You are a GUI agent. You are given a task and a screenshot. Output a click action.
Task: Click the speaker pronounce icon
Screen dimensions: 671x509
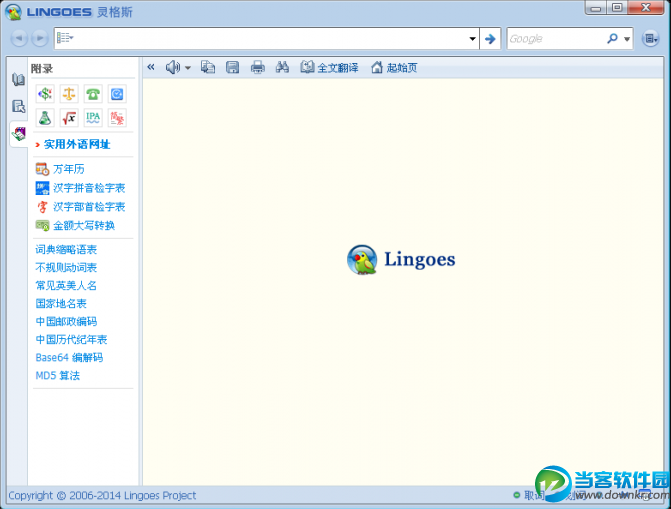tap(173, 67)
